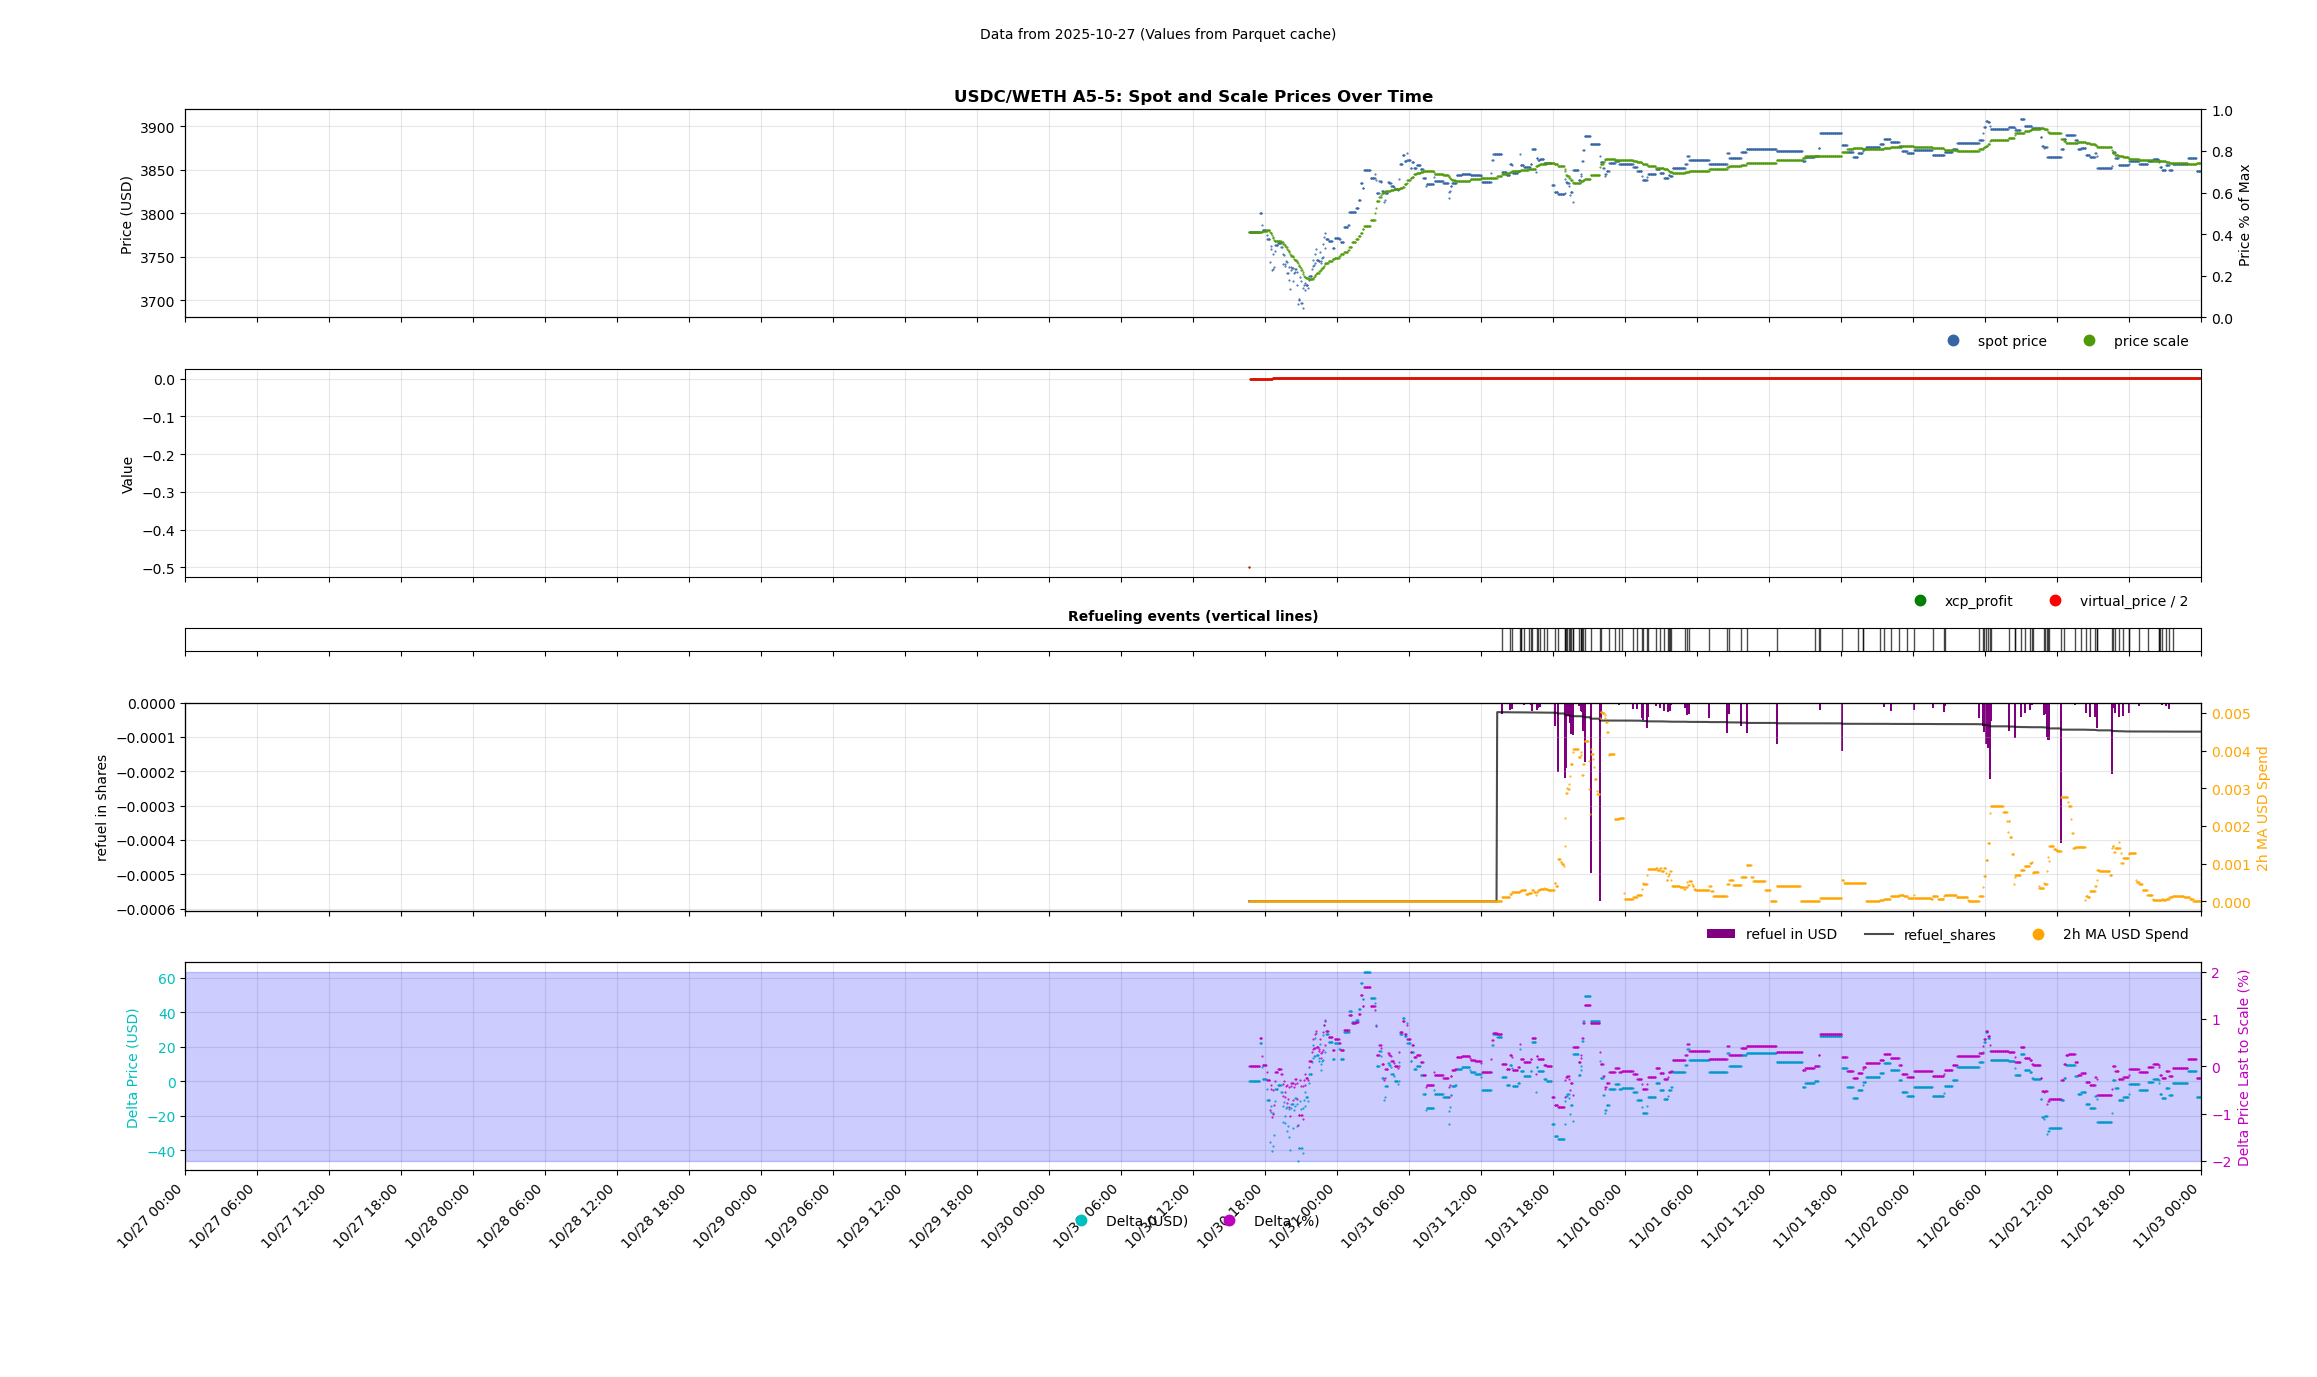Image resolution: width=2317 pixels, height=1377 pixels.
Task: Click the orange 2h MA USD Spend marker
Action: pyautogui.click(x=2038, y=934)
